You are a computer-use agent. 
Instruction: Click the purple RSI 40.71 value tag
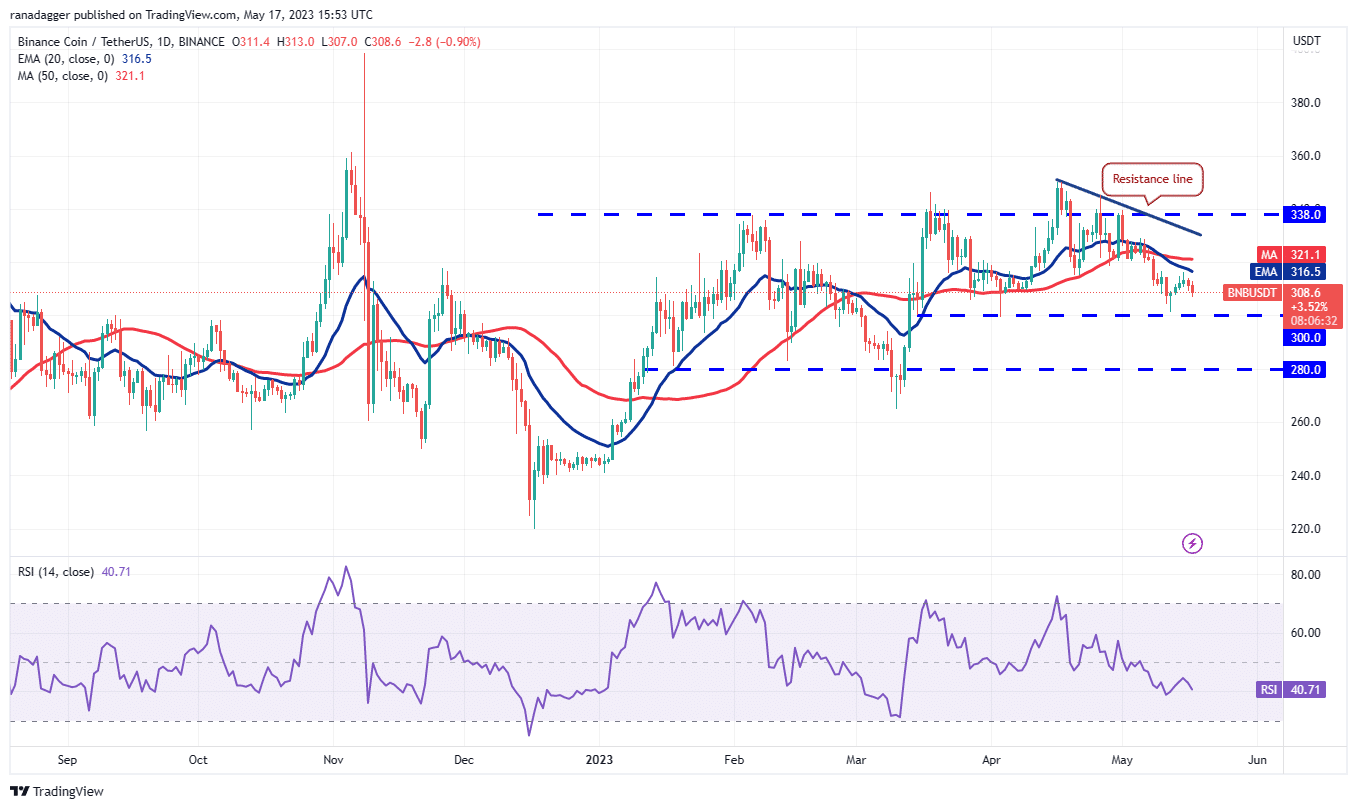(x=1292, y=690)
